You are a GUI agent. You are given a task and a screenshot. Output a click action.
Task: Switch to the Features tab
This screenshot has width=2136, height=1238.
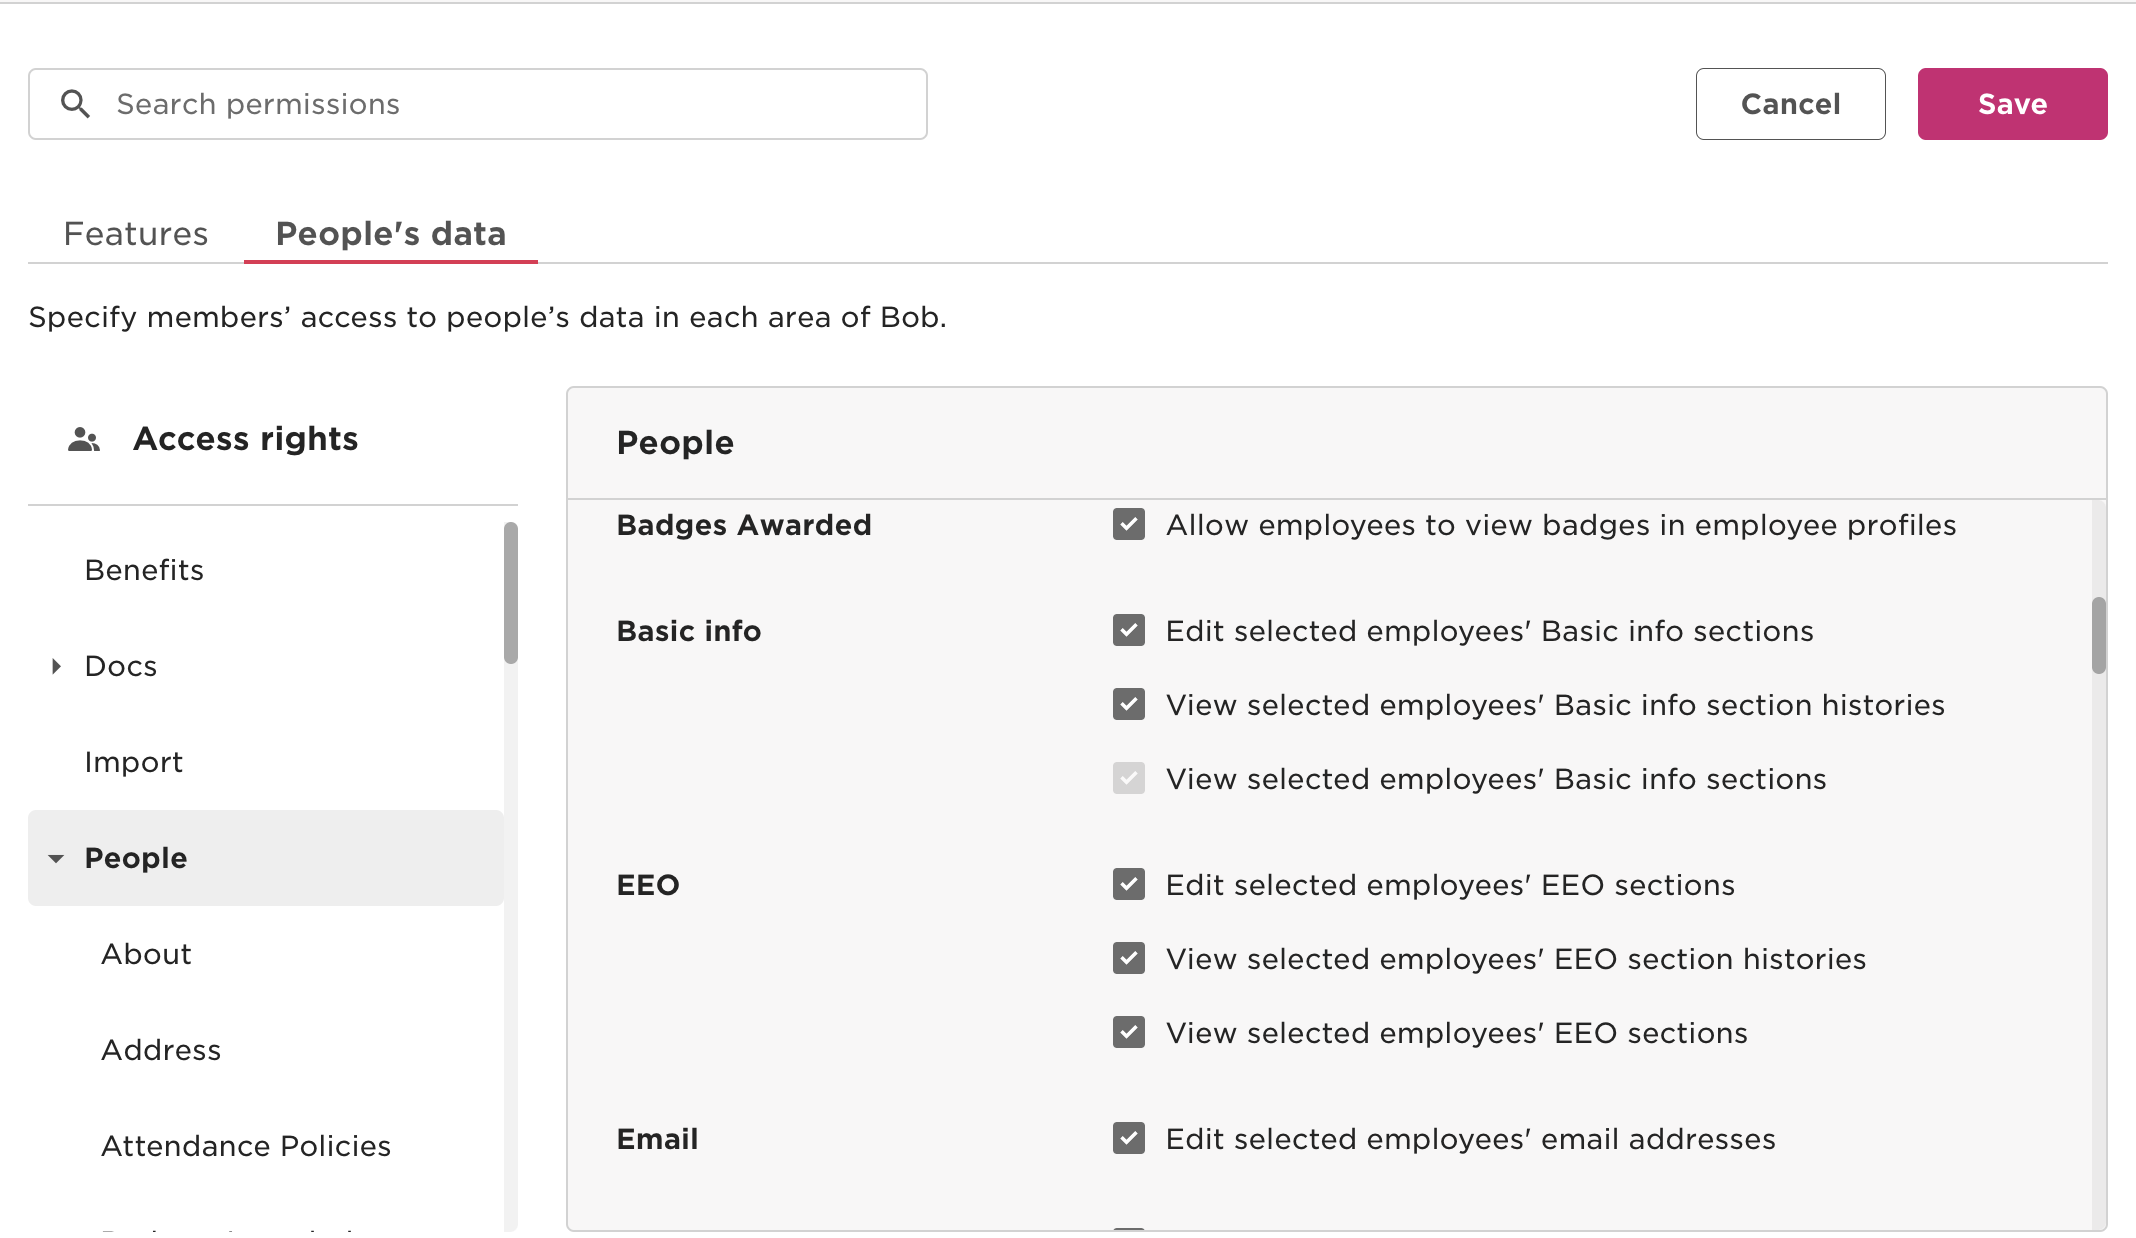135,233
